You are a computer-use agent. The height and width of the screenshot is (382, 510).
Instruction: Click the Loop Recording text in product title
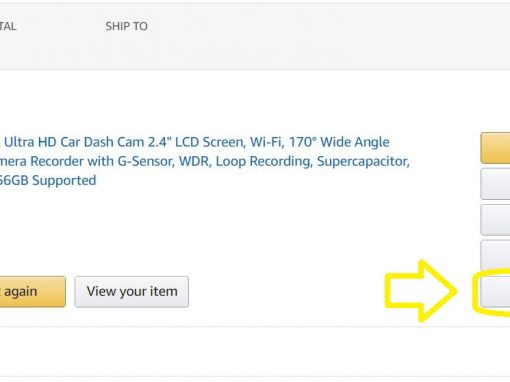click(x=263, y=161)
